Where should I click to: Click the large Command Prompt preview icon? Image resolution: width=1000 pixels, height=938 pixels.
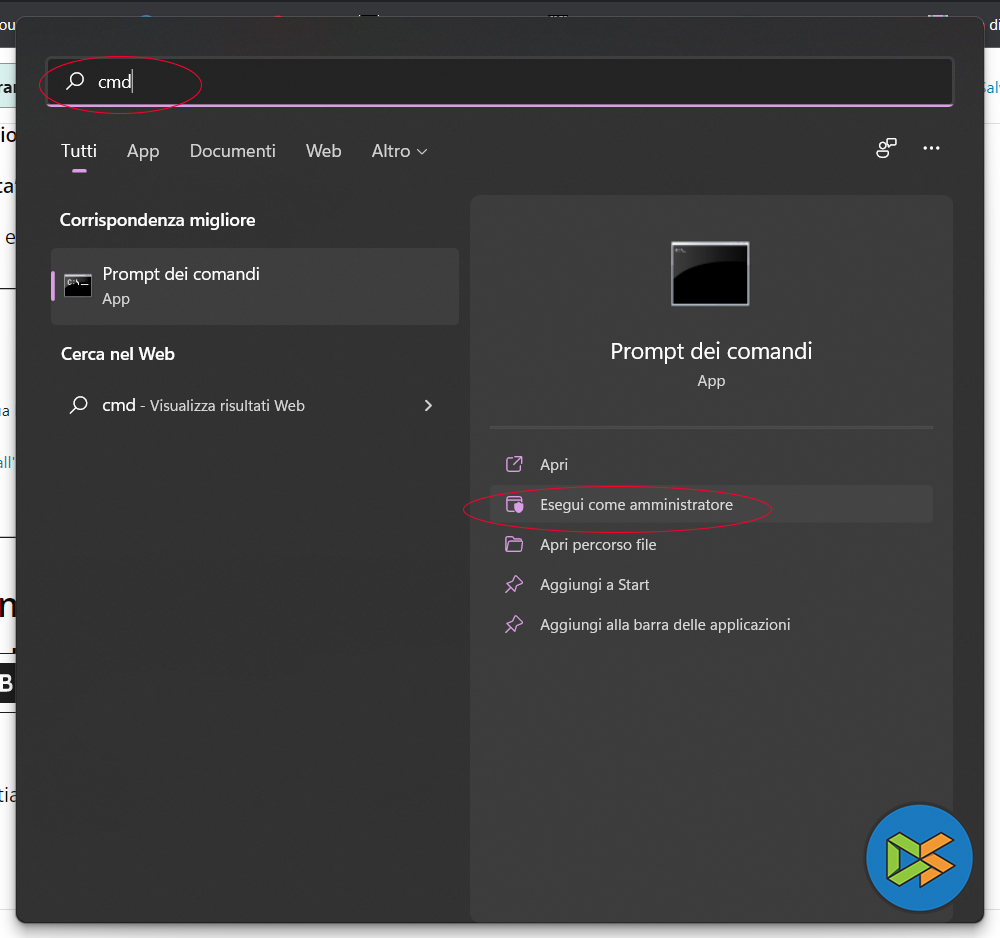coord(710,273)
